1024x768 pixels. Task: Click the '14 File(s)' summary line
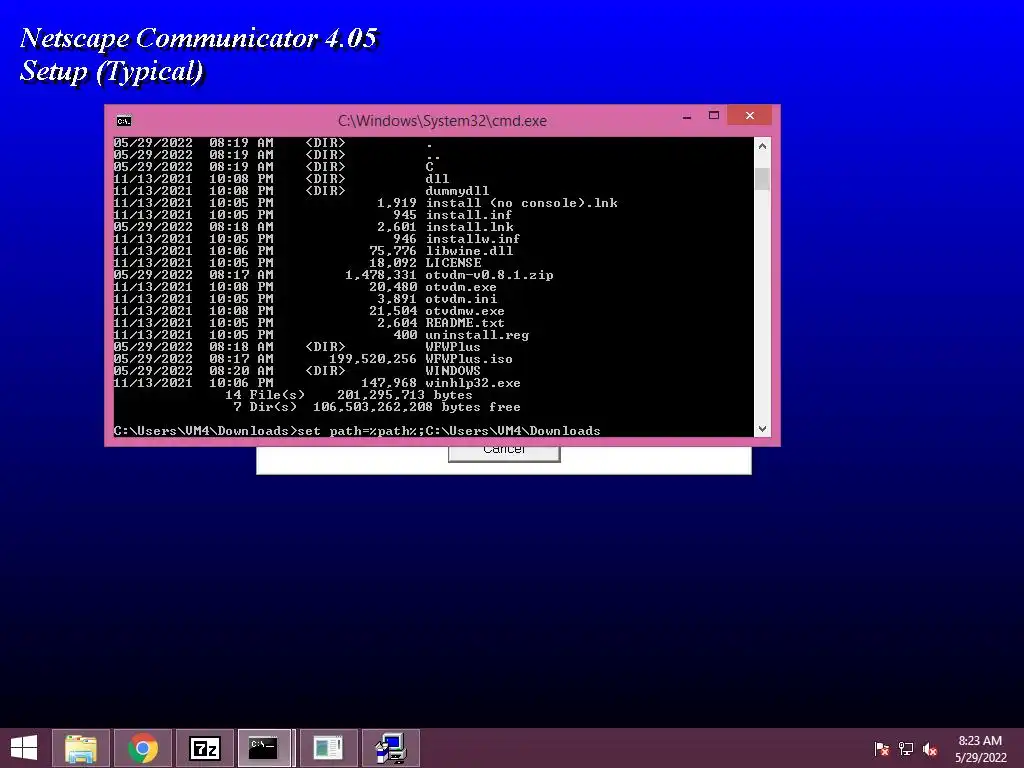[x=349, y=395]
